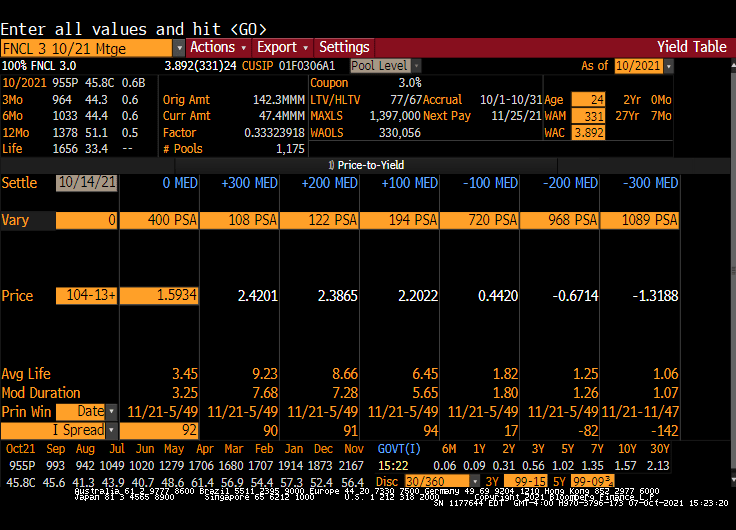
Task: Click the WAC 3.892 field
Action: (588, 132)
